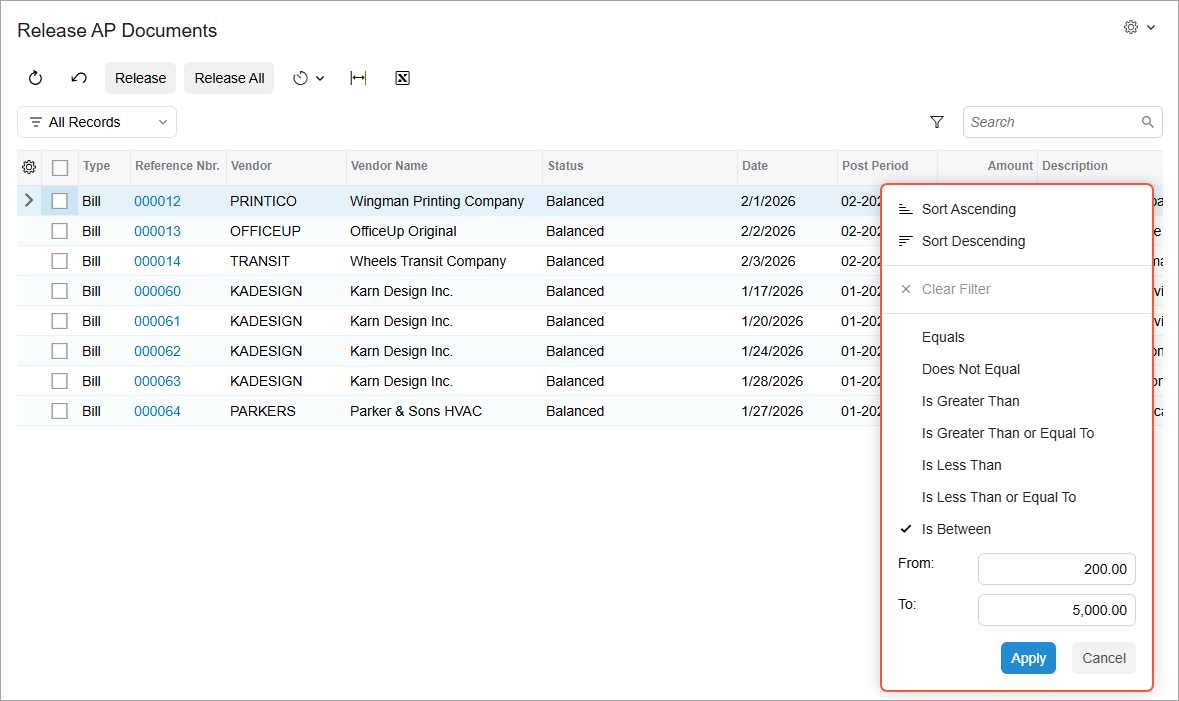Choose Is Less Than or Equal To
The height and width of the screenshot is (701, 1179).
[x=999, y=497]
